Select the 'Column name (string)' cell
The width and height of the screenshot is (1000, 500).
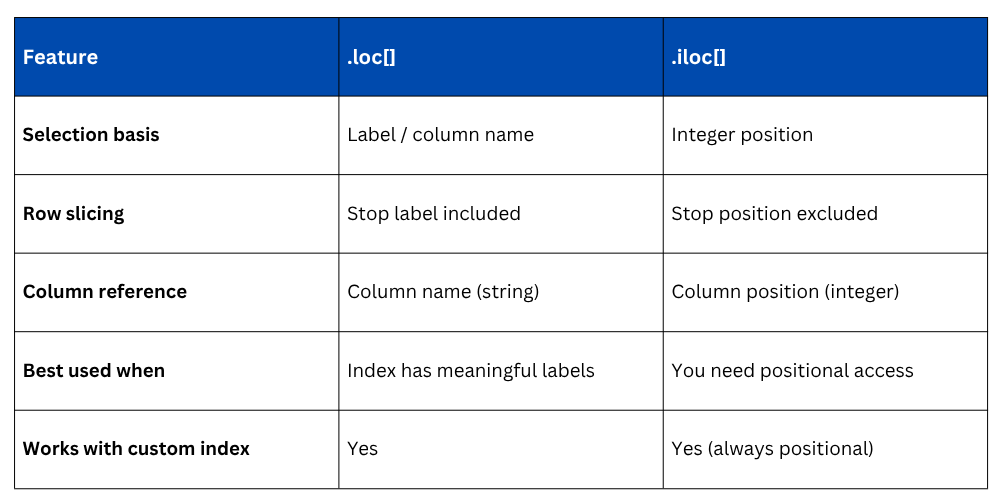443,292
